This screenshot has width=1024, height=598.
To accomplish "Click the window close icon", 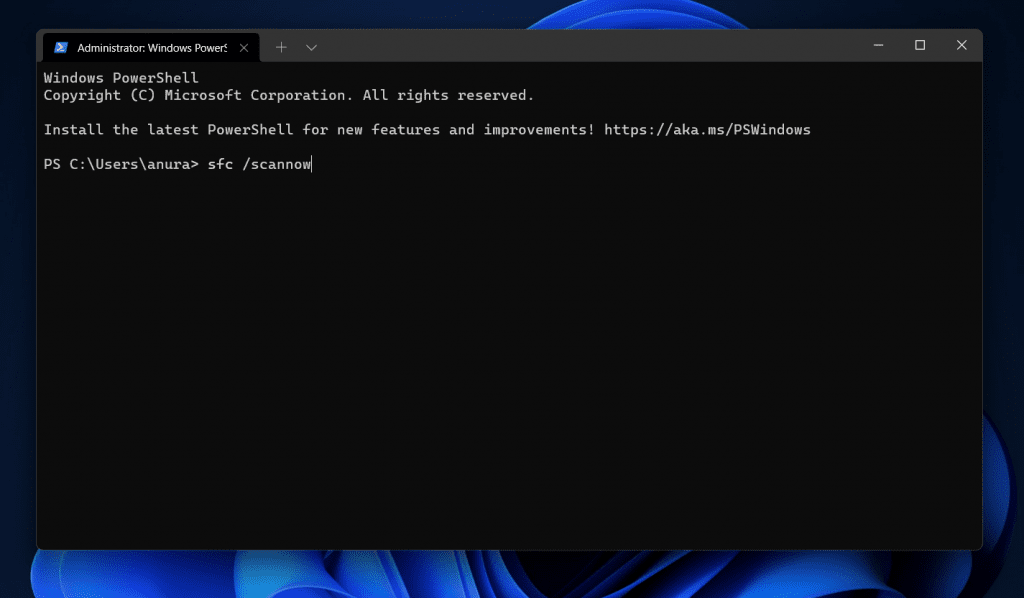I will tap(961, 45).
